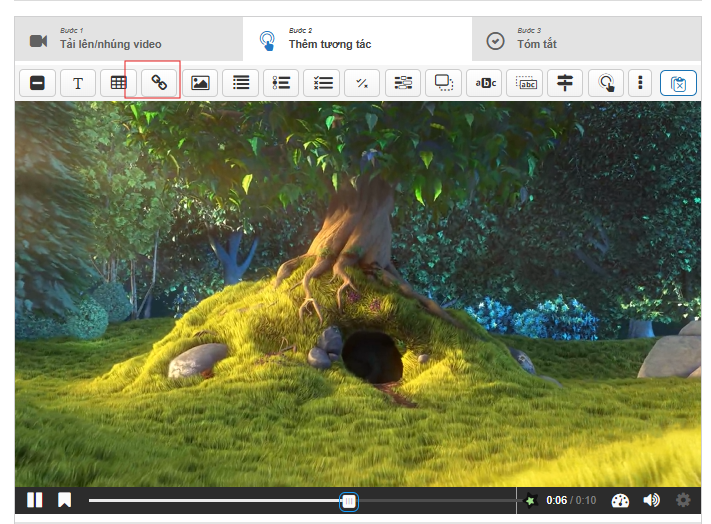Insert a Multiple Choice question

[x=322, y=83]
